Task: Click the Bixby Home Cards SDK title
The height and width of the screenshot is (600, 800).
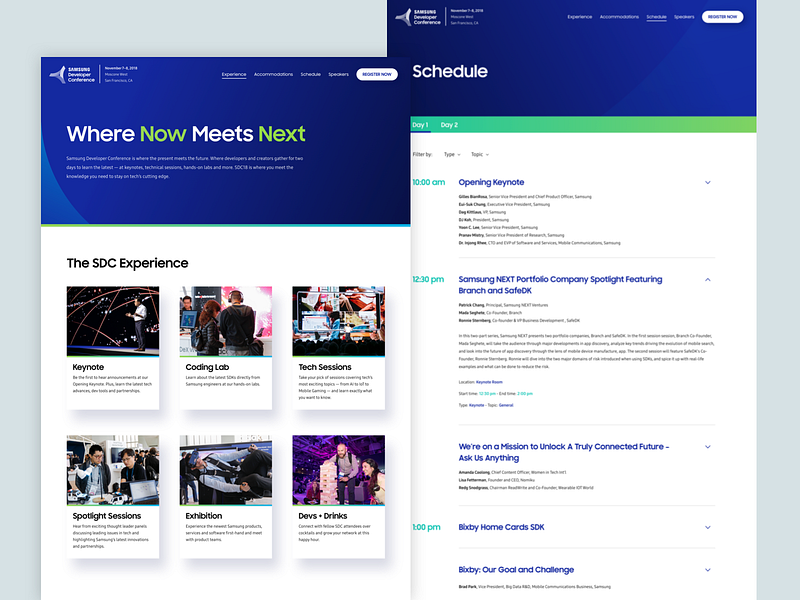Action: click(502, 527)
